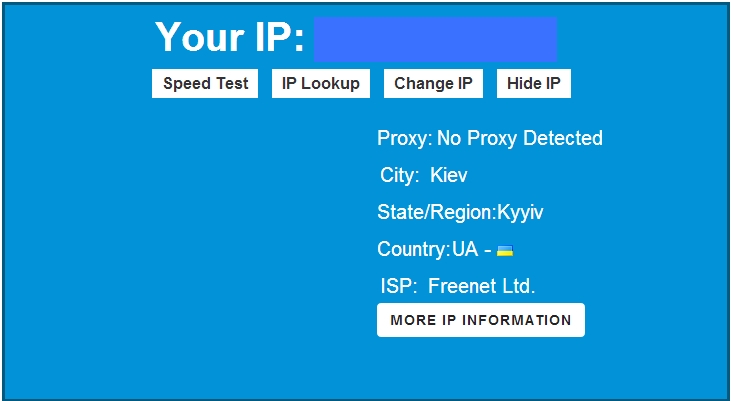Click the "ISP:" label
731x401 pixels.
click(399, 286)
